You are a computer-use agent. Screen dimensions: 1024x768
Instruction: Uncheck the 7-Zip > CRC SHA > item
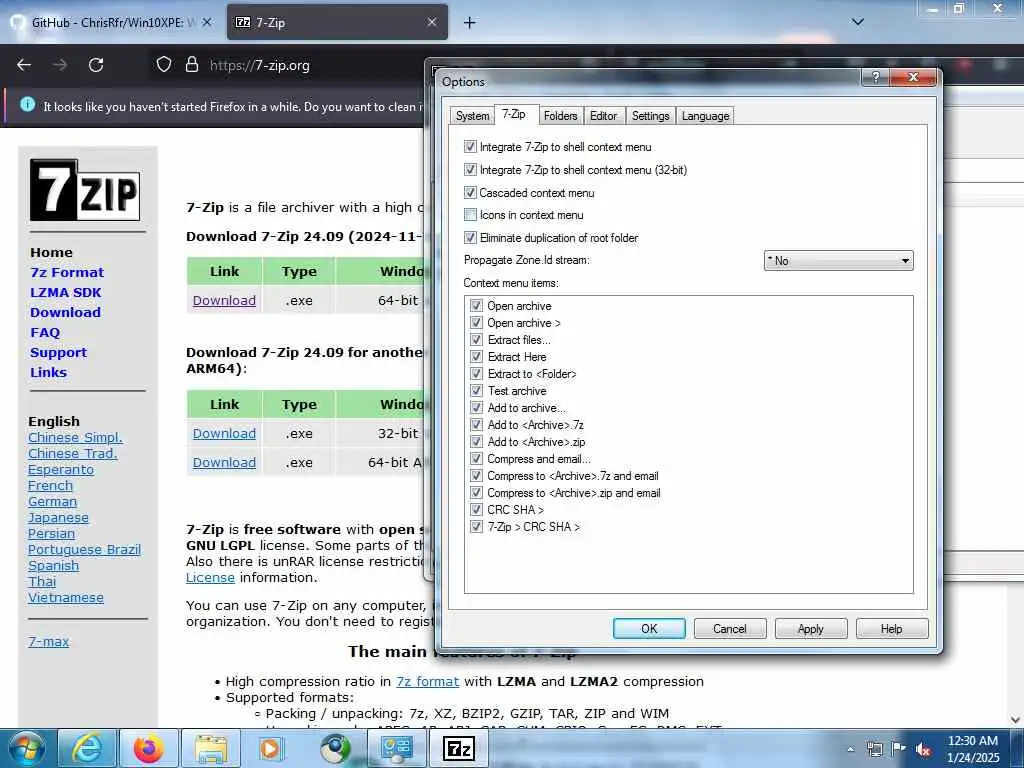(477, 526)
